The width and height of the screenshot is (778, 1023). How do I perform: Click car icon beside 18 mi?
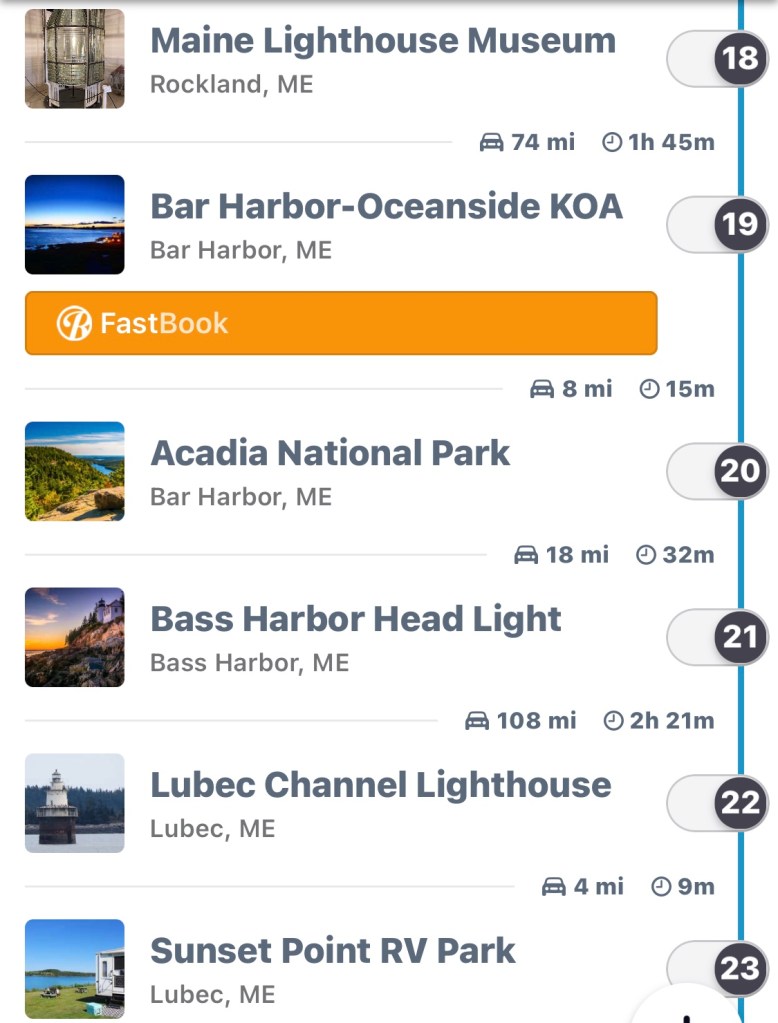[x=526, y=554]
